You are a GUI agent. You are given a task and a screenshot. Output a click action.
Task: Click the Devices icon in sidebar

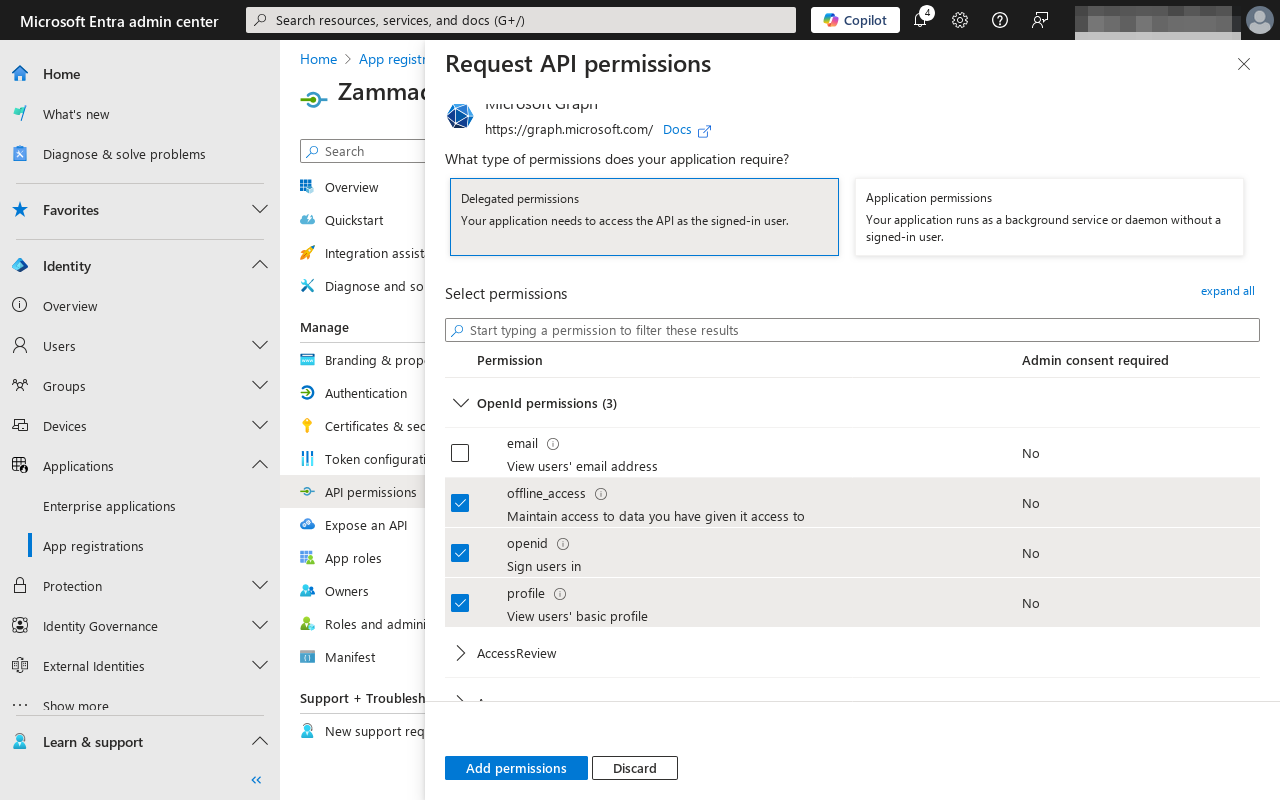coord(20,426)
